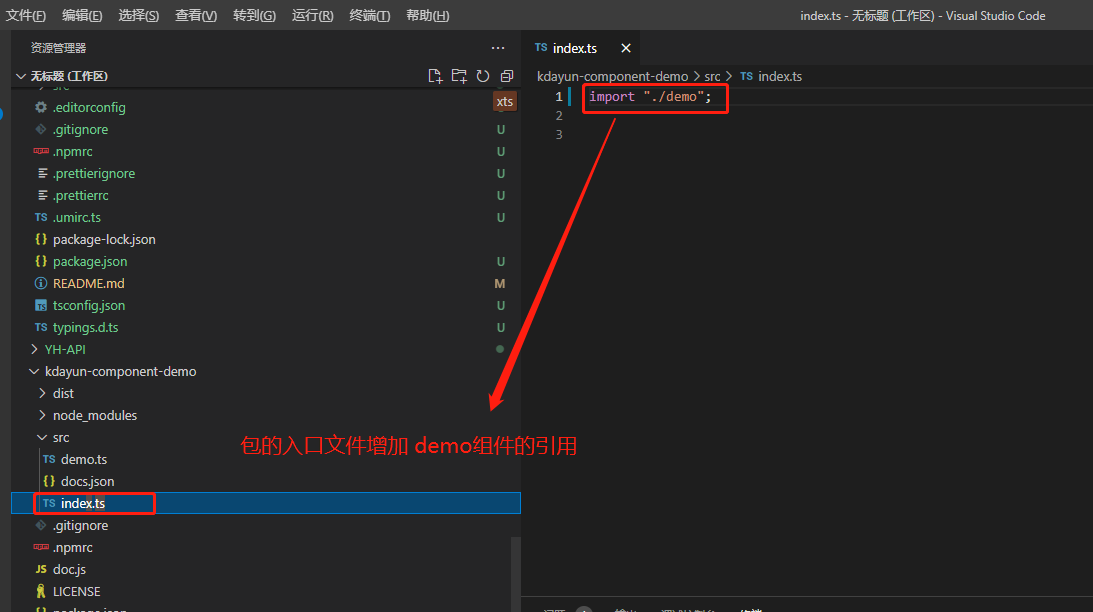Open the 文件 (File) menu
Screen dimensions: 1093x612
(26, 16)
